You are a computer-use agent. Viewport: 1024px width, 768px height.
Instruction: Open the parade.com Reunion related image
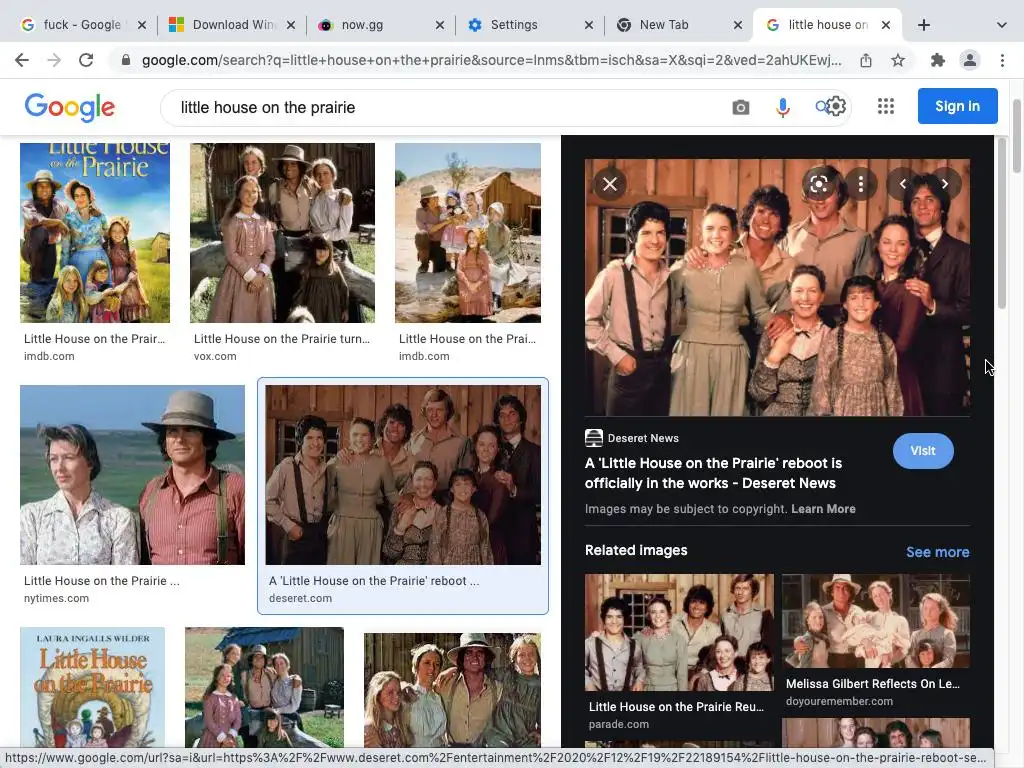click(679, 632)
